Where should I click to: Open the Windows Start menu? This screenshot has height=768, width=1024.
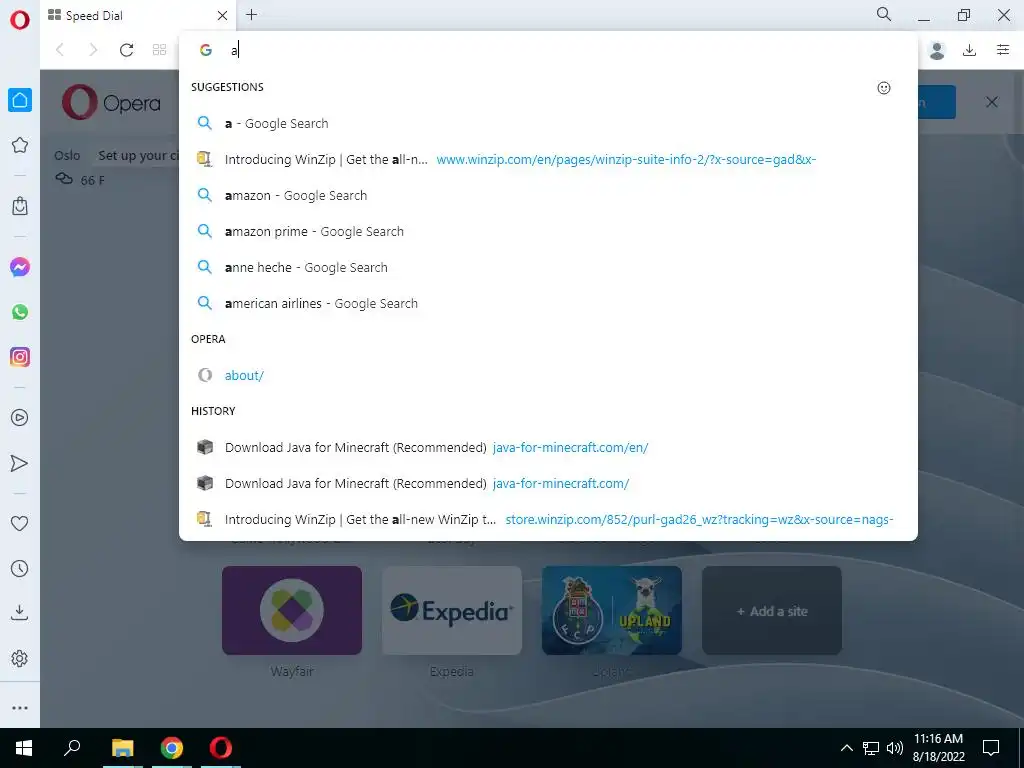coord(24,748)
